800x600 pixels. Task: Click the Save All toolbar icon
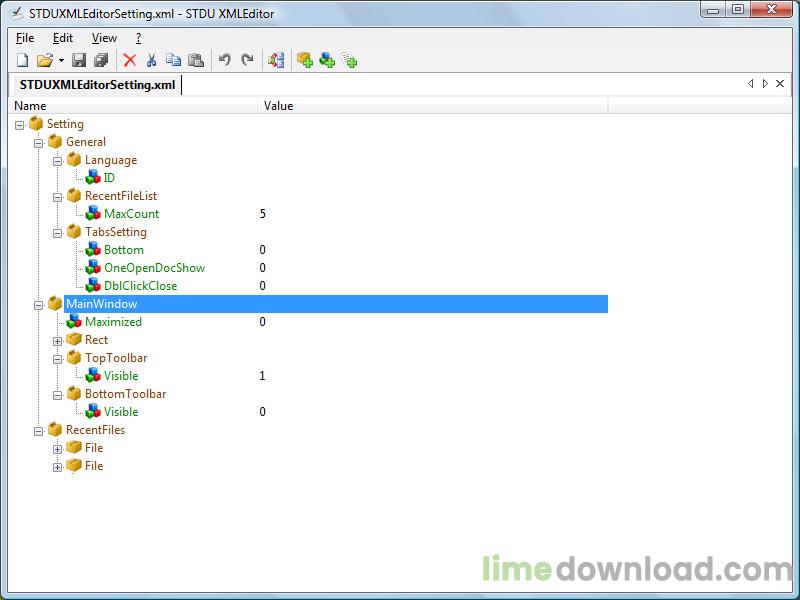coord(100,60)
